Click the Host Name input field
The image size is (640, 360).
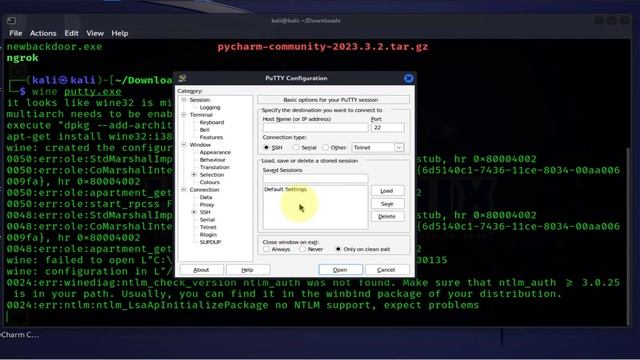[315, 128]
